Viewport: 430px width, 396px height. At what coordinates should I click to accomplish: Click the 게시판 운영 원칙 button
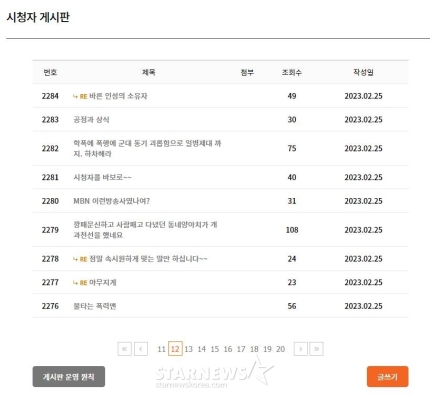(x=69, y=377)
